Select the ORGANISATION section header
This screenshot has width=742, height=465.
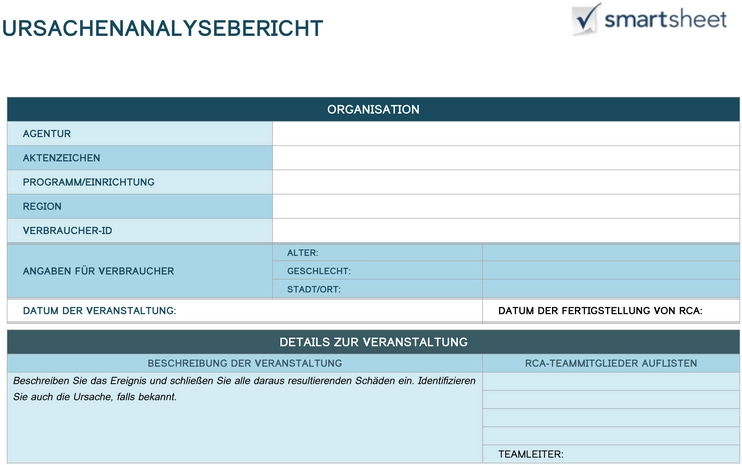point(373,109)
